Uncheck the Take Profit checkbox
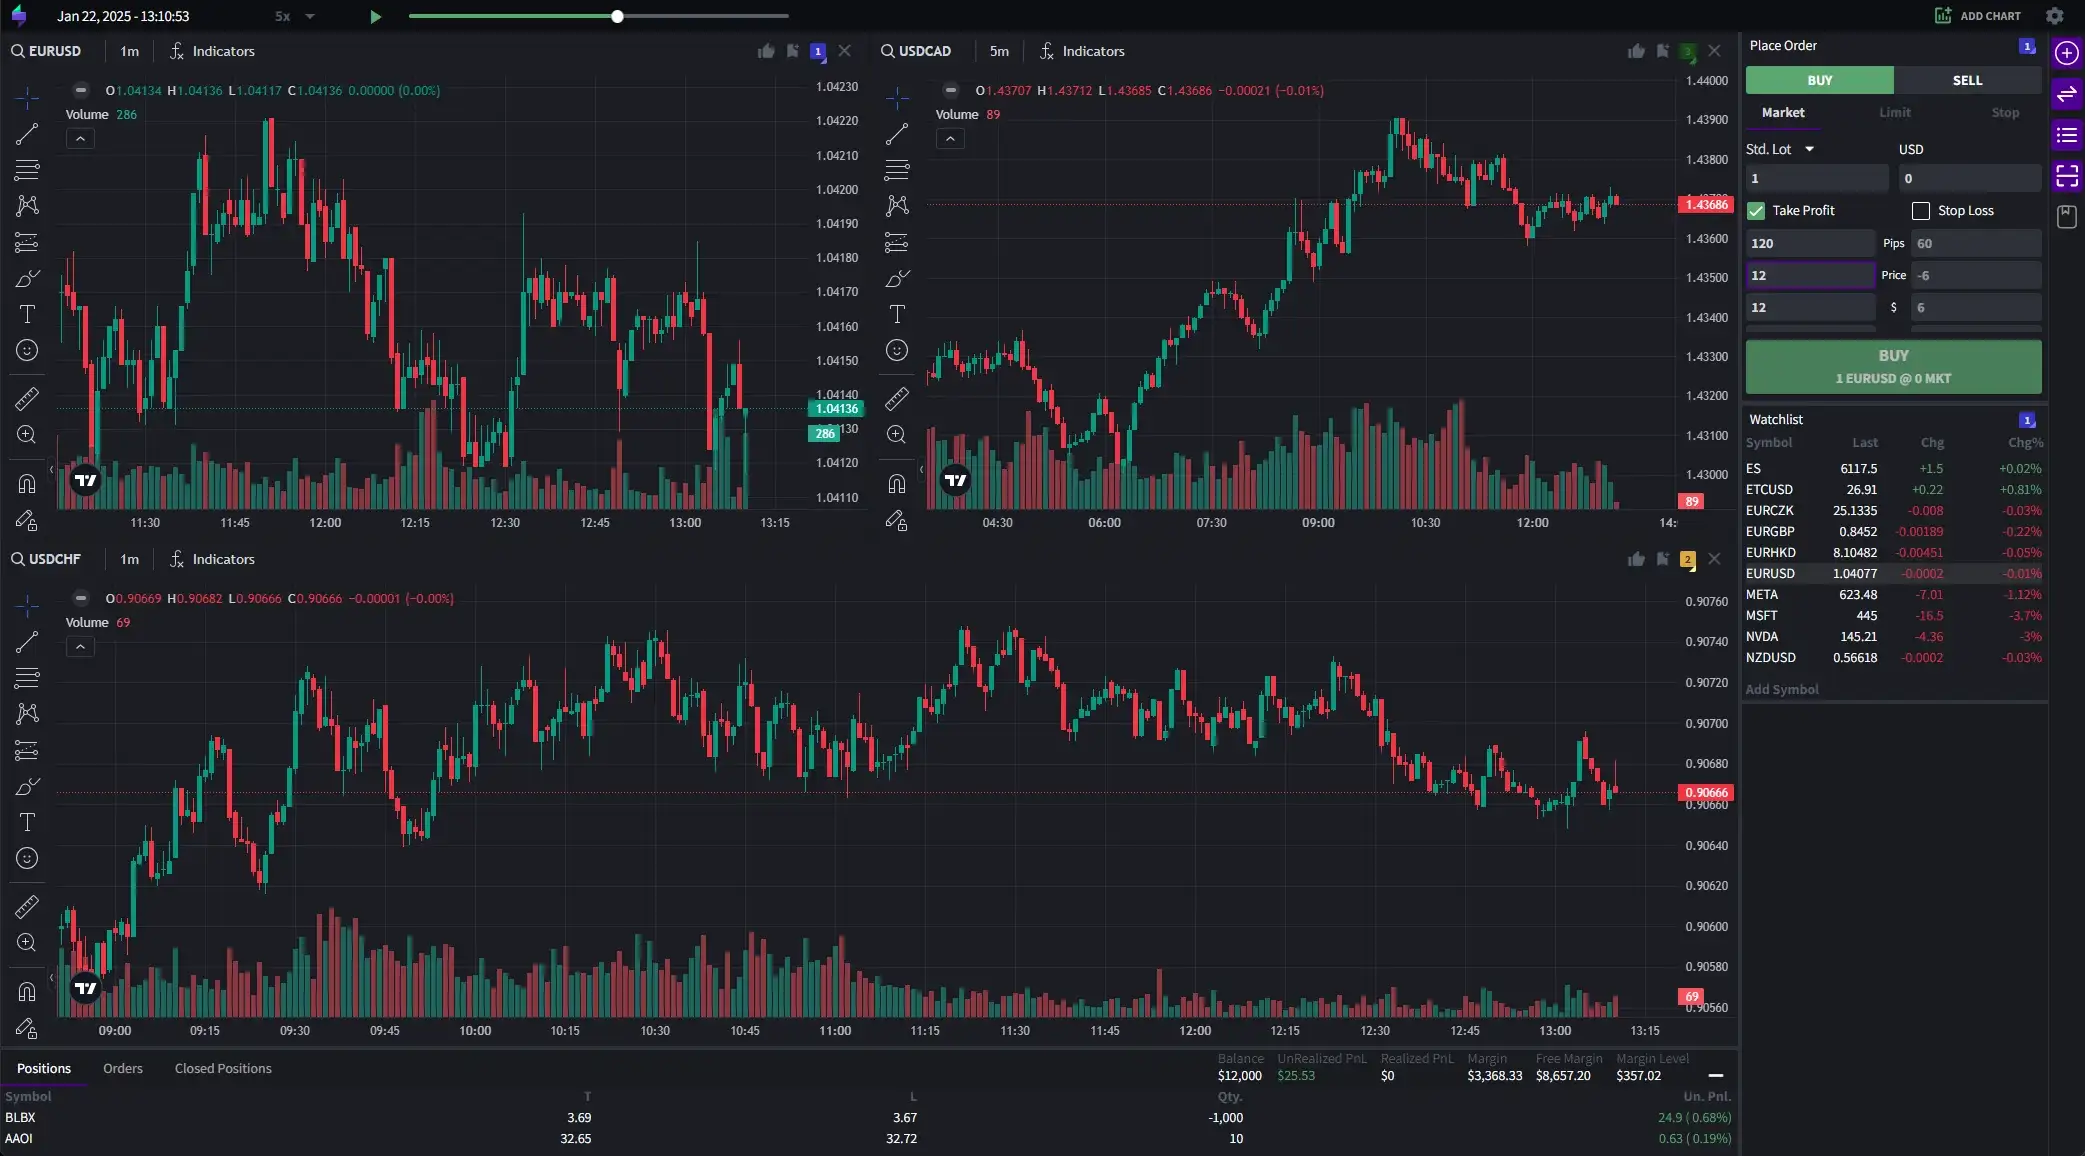Screen dimensions: 2085x1156 pyautogui.click(x=1757, y=211)
